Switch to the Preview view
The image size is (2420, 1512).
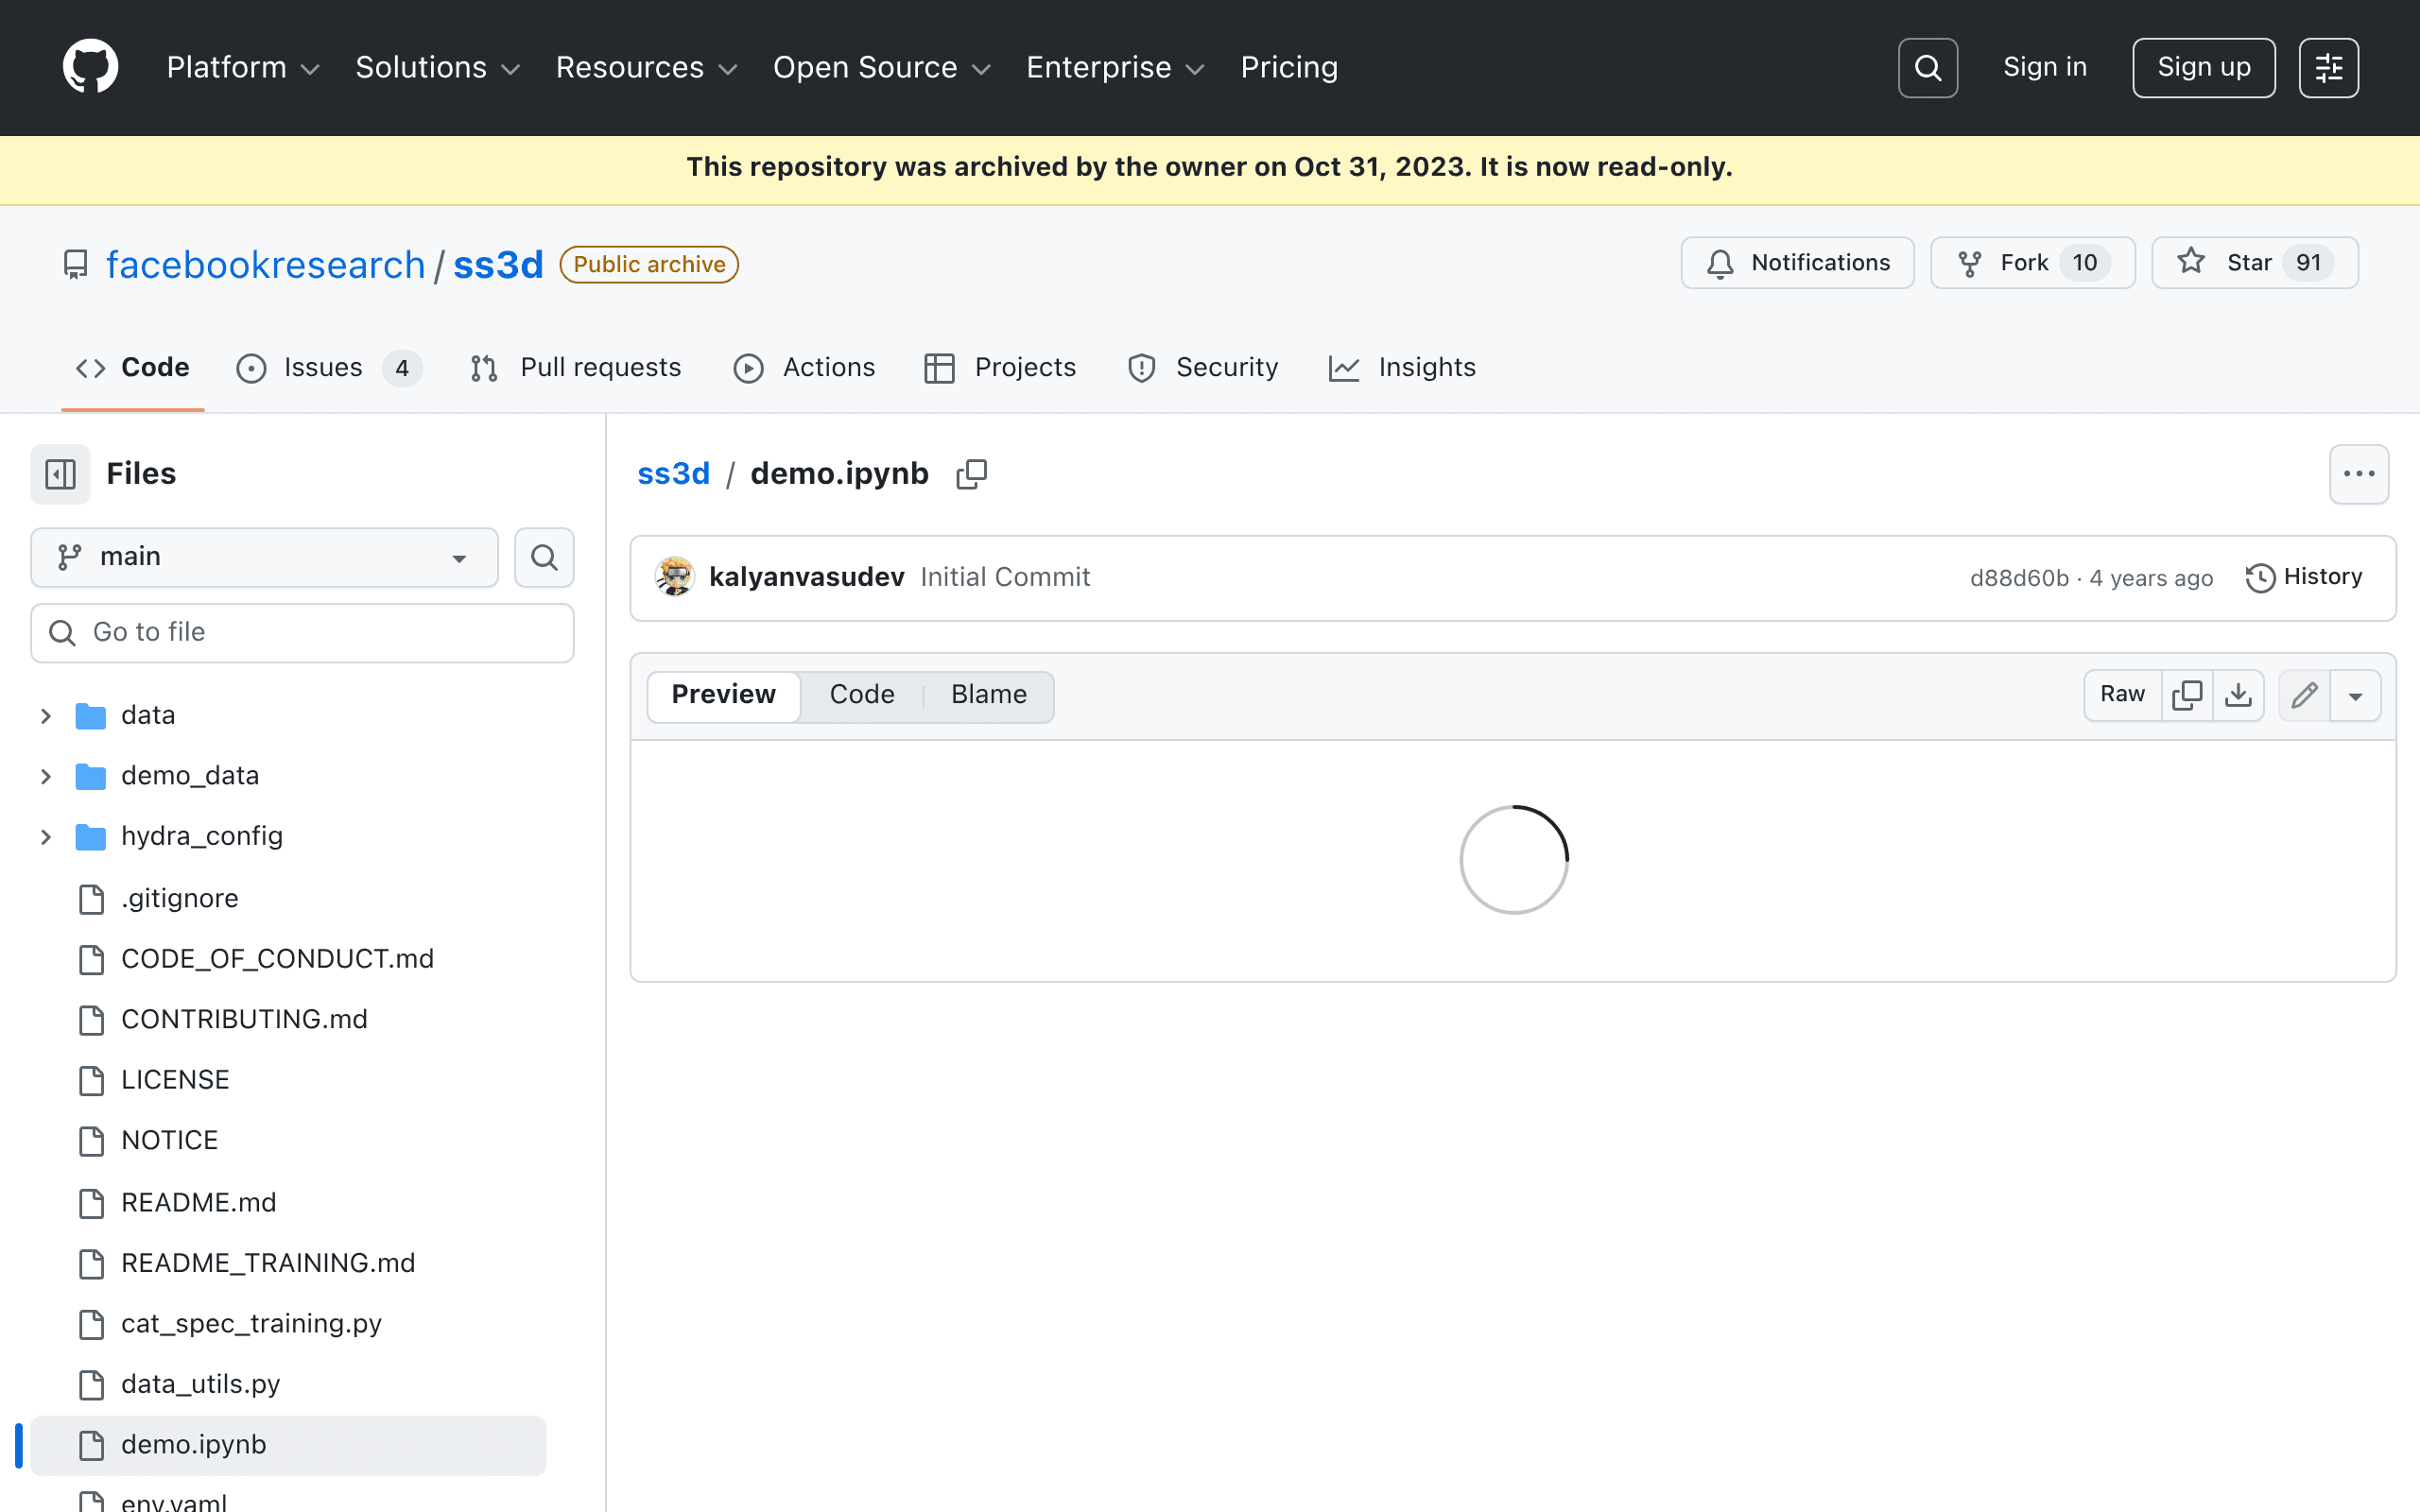tap(723, 695)
